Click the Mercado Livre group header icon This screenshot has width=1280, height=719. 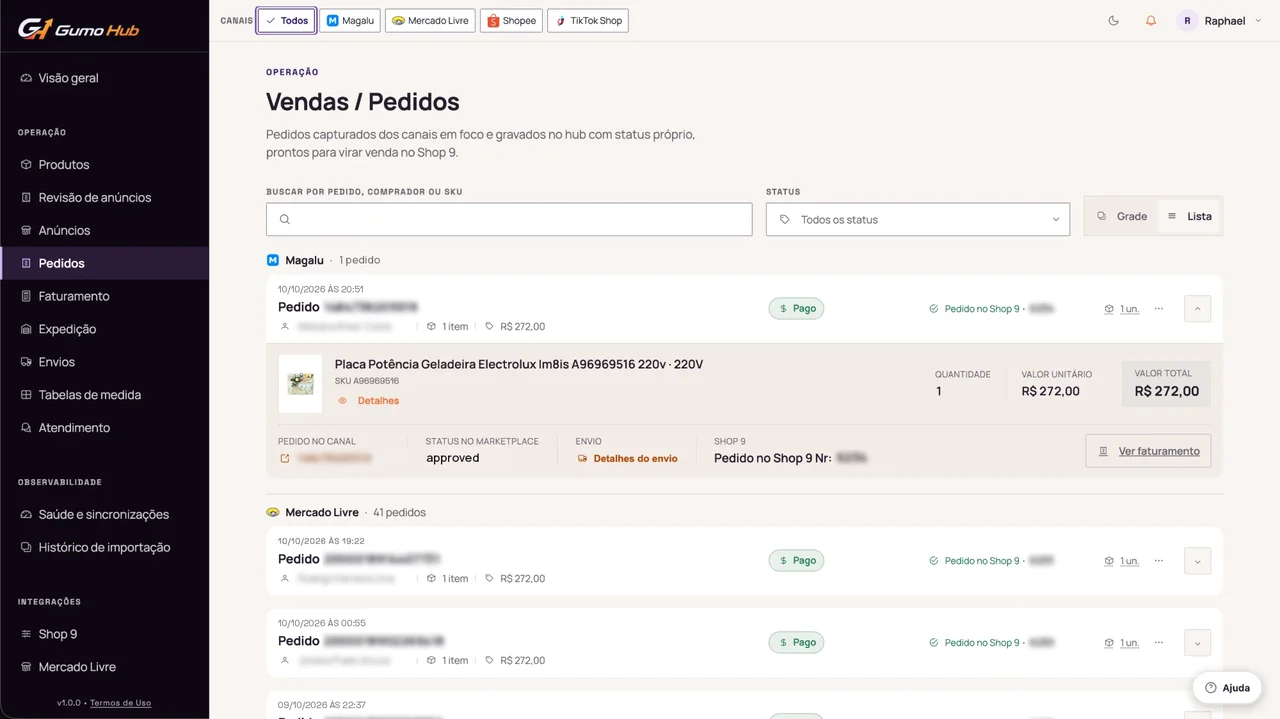click(272, 512)
